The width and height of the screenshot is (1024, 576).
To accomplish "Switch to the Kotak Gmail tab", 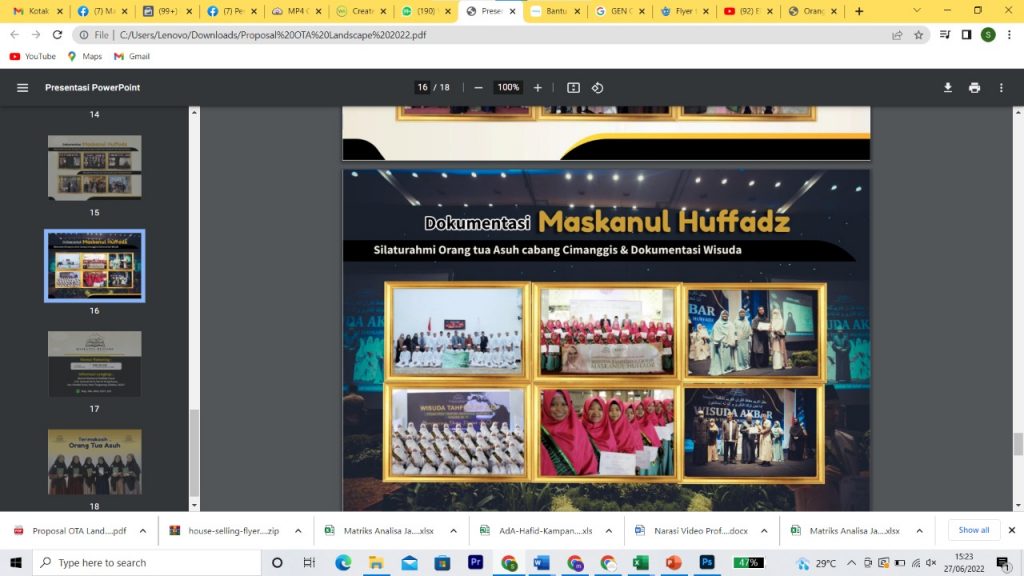I will [x=37, y=11].
